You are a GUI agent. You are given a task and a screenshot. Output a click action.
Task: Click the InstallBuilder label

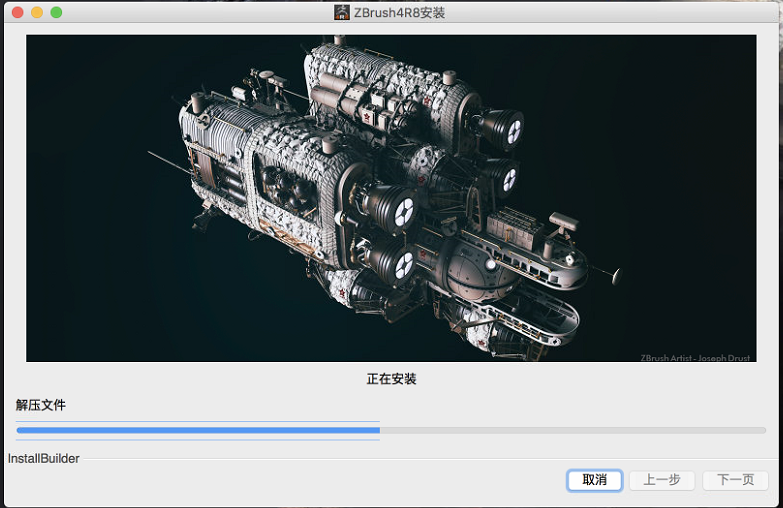tap(43, 459)
